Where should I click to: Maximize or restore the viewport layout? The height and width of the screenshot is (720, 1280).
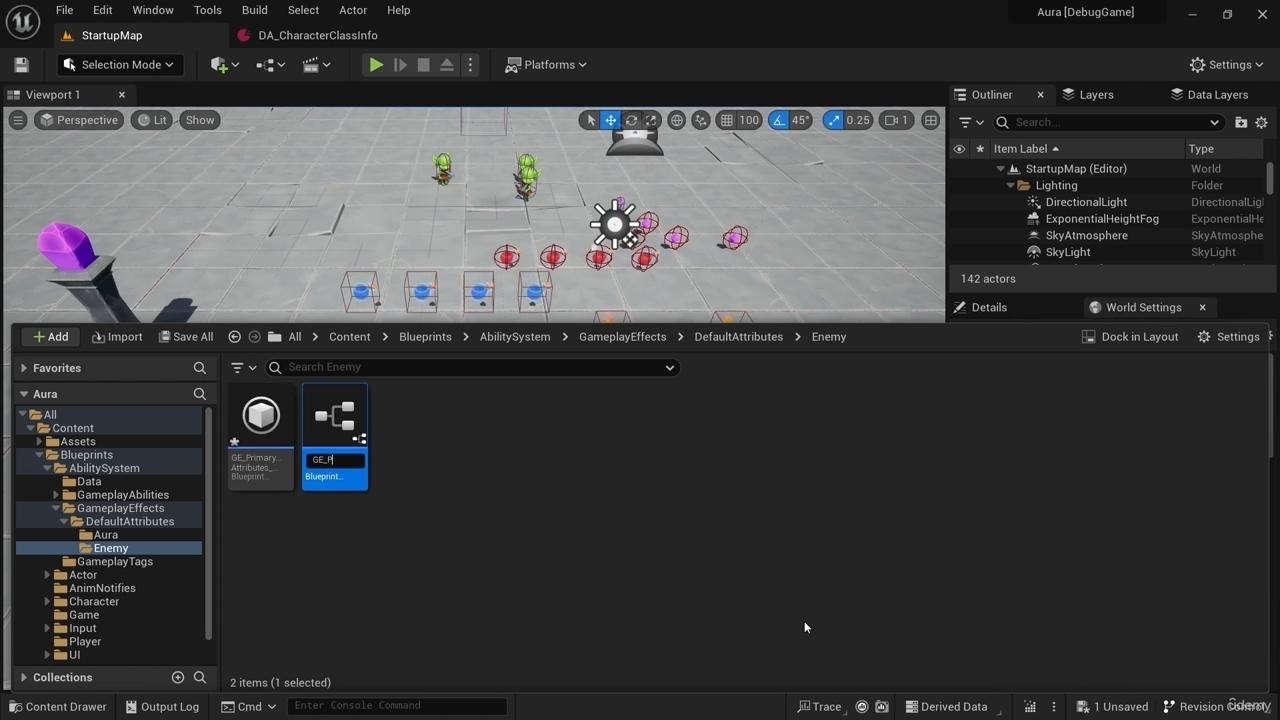point(931,120)
